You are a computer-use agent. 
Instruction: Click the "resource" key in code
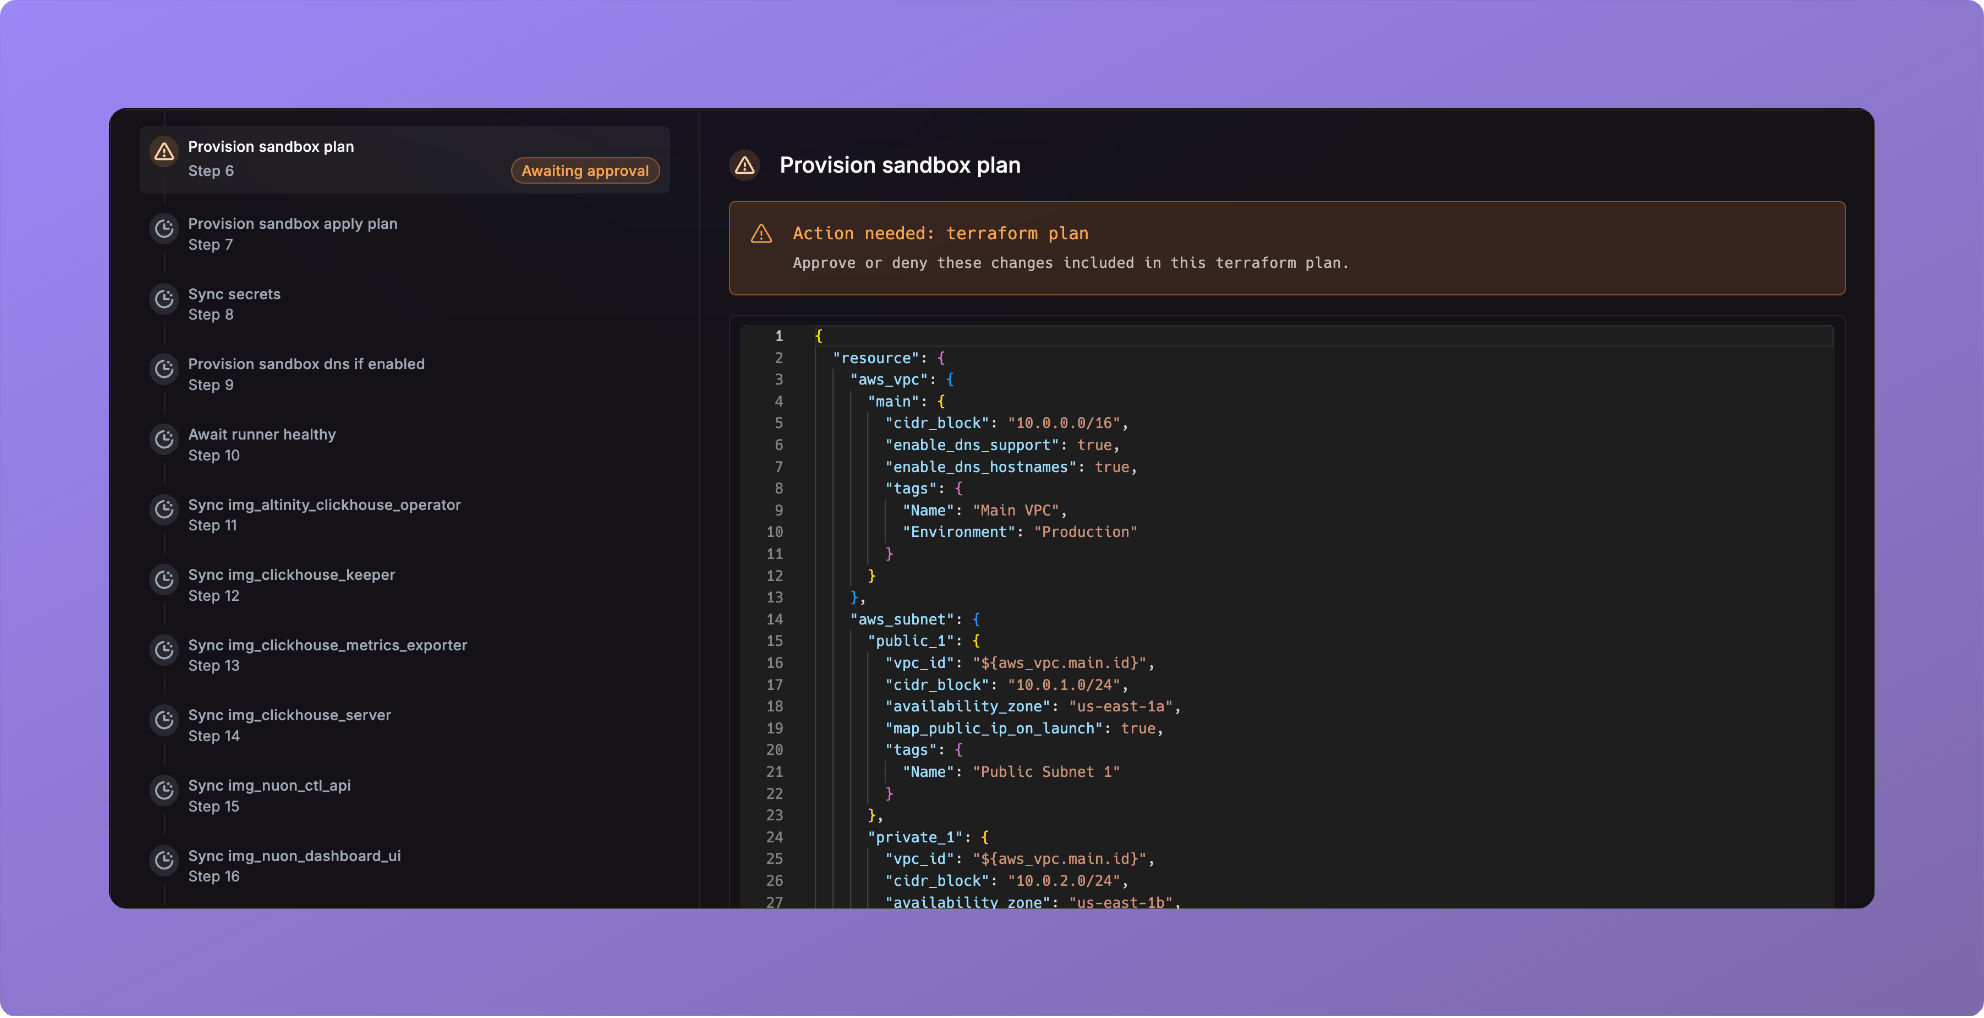[x=876, y=358]
